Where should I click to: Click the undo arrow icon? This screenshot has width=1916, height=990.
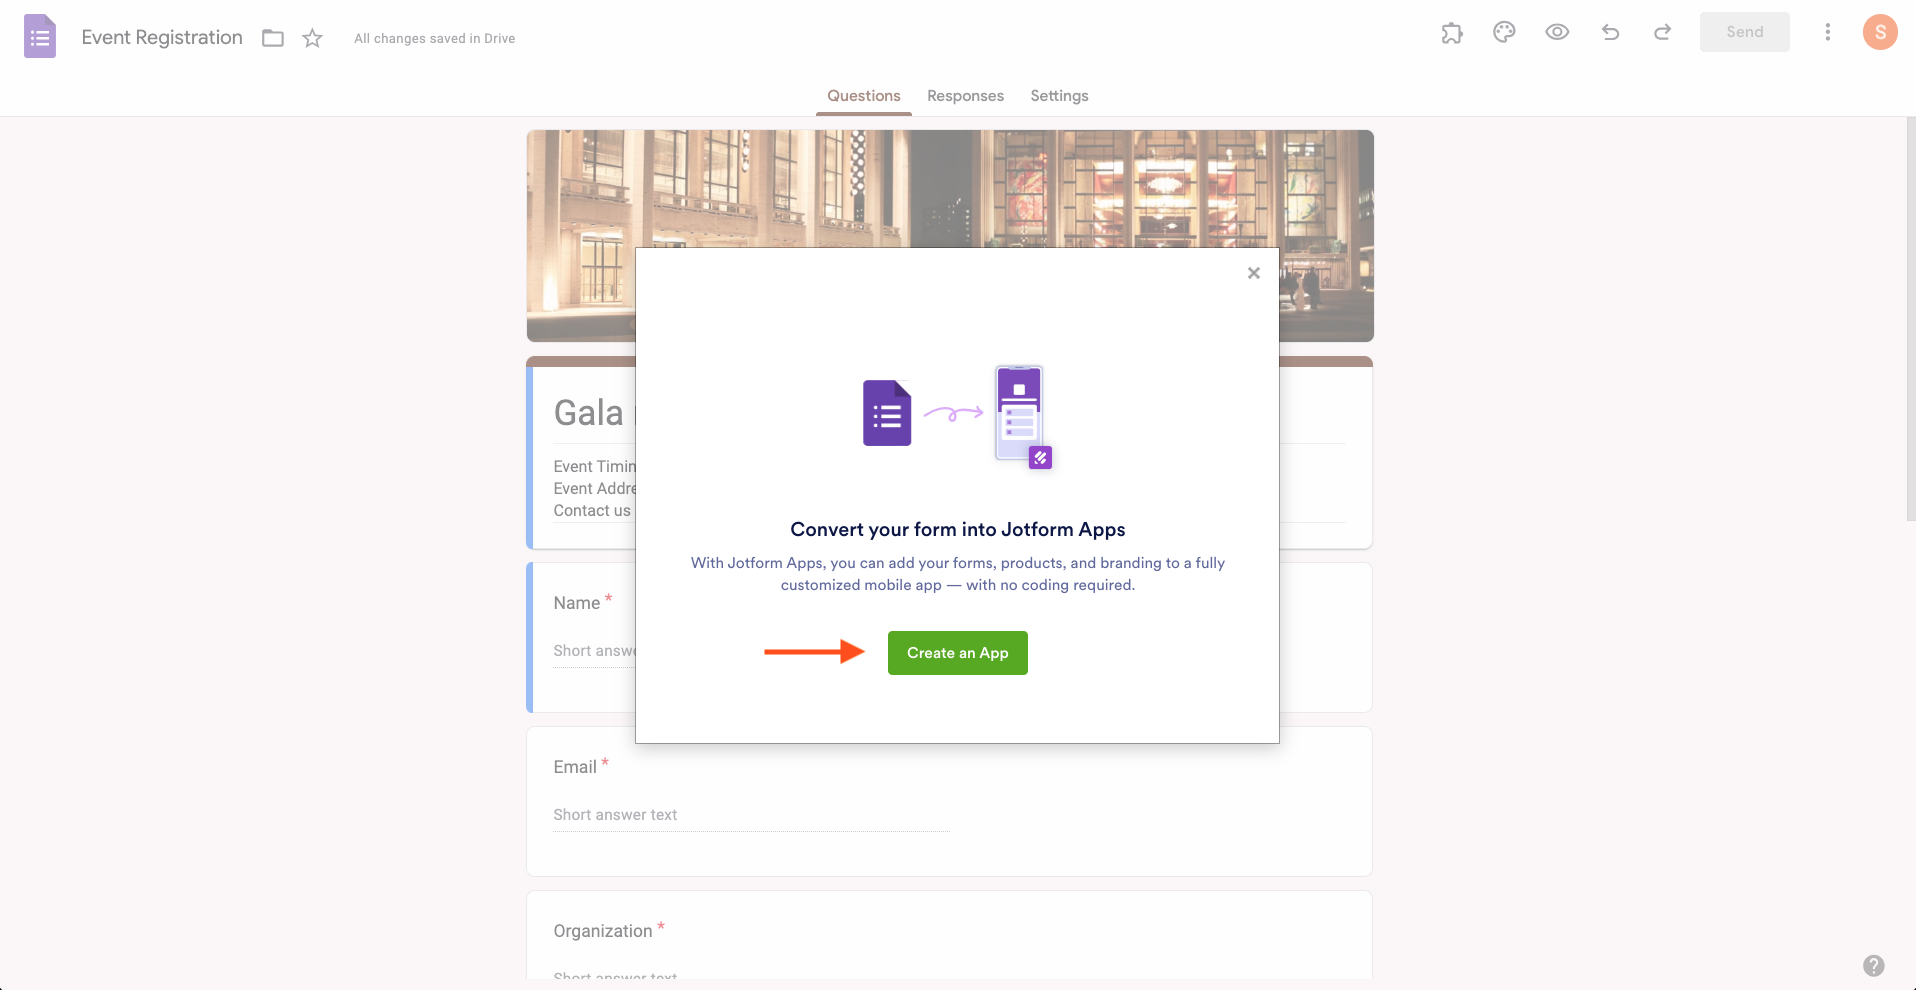[1610, 32]
